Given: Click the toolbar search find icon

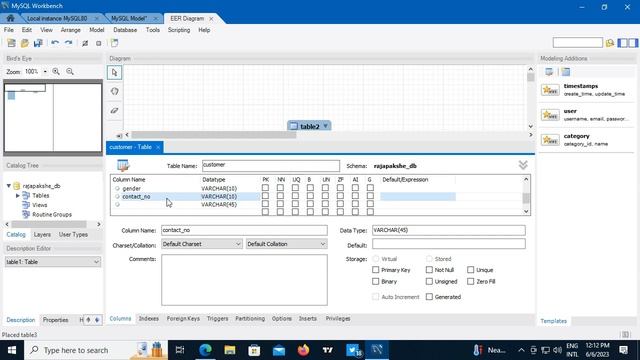Looking at the screenshot, I should 610,43.
